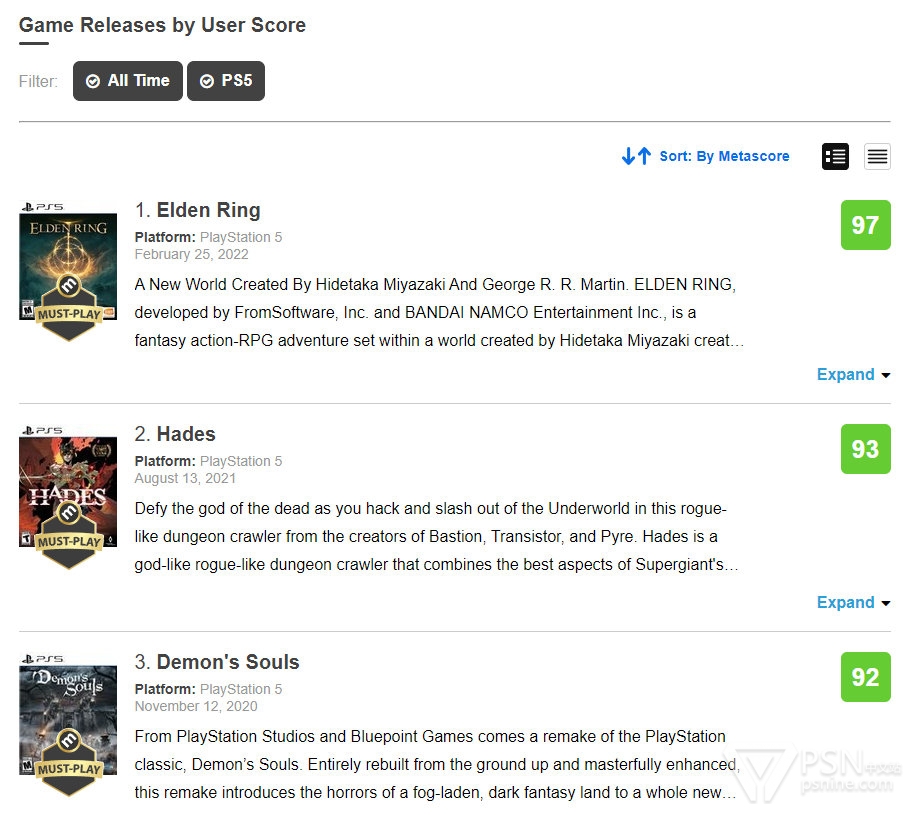Select the Demon's Souls cover thumbnail
The height and width of the screenshot is (815, 914).
point(68,715)
